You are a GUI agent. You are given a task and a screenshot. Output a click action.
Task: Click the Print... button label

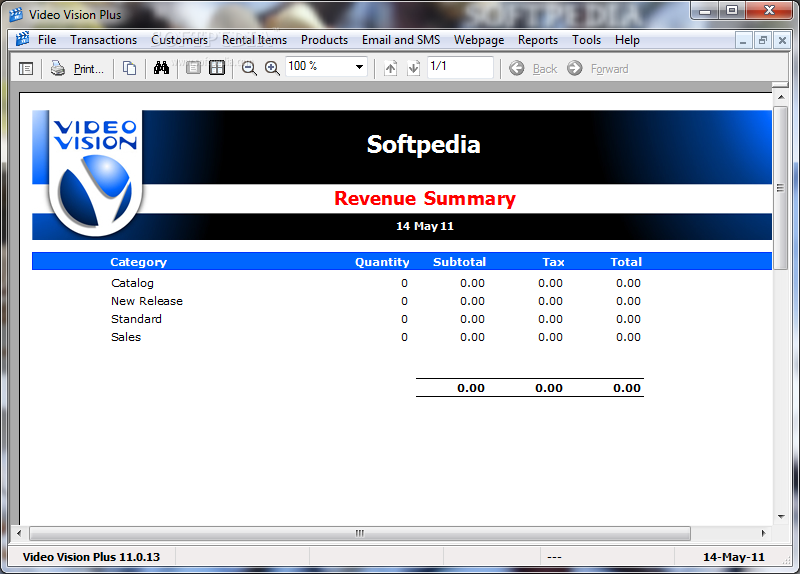coord(89,69)
